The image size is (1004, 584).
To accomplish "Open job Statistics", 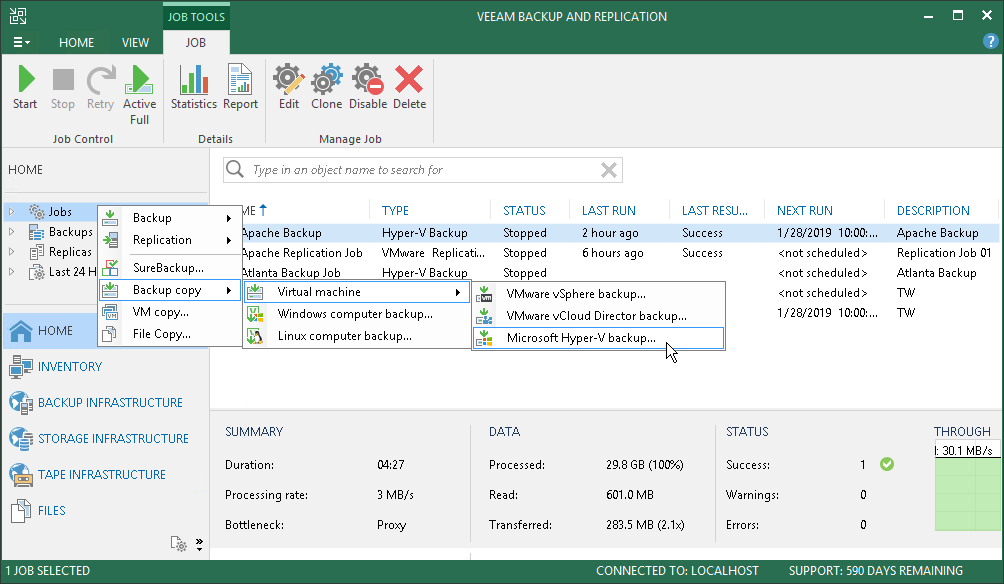I will [193, 87].
